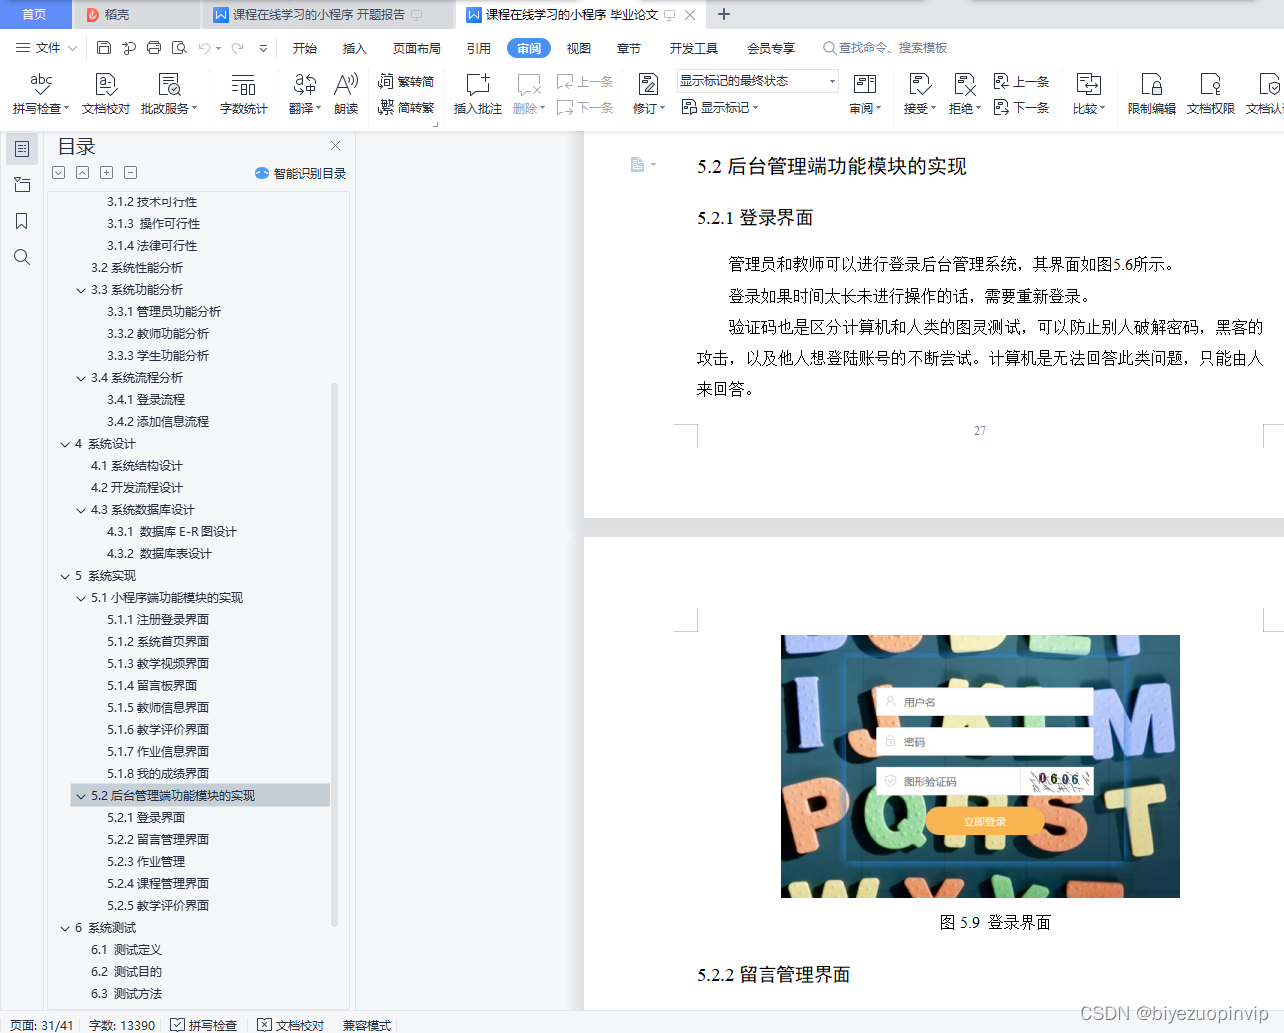The image size is (1284, 1033).
Task: Insert a comment (插入批注)
Action: click(478, 93)
